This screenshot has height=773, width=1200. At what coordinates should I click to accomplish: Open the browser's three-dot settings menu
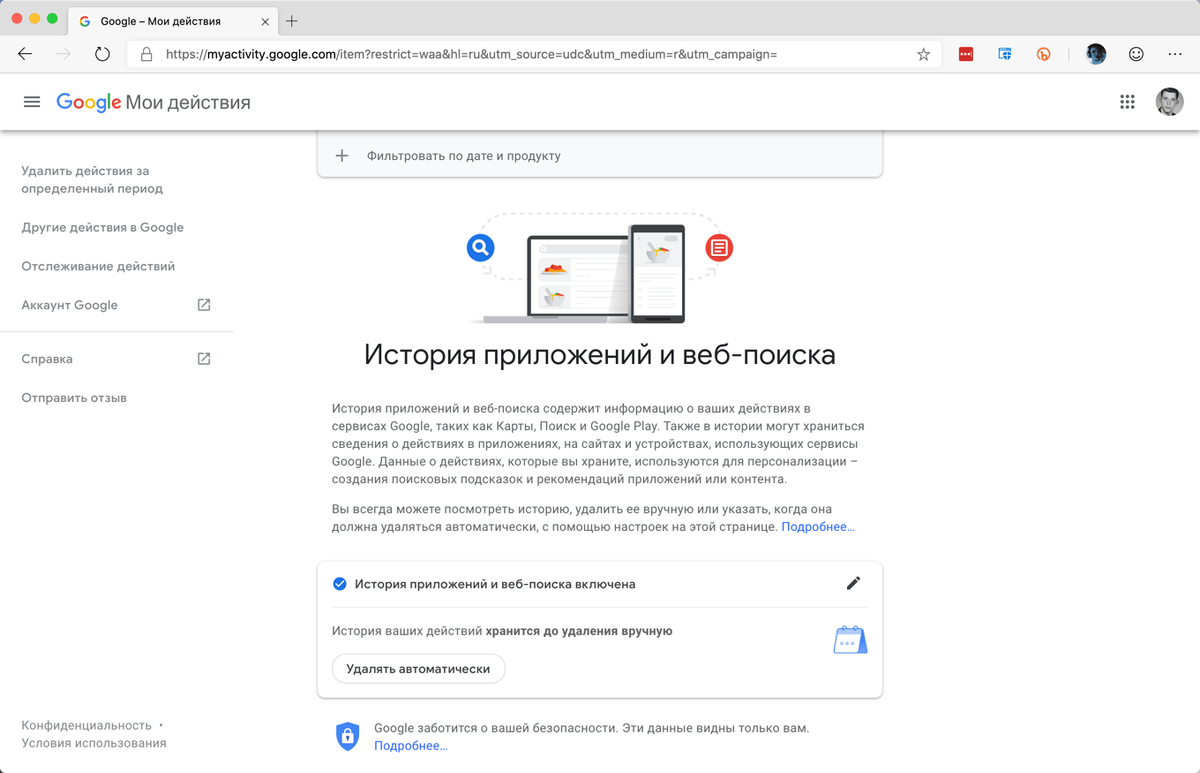point(1175,54)
